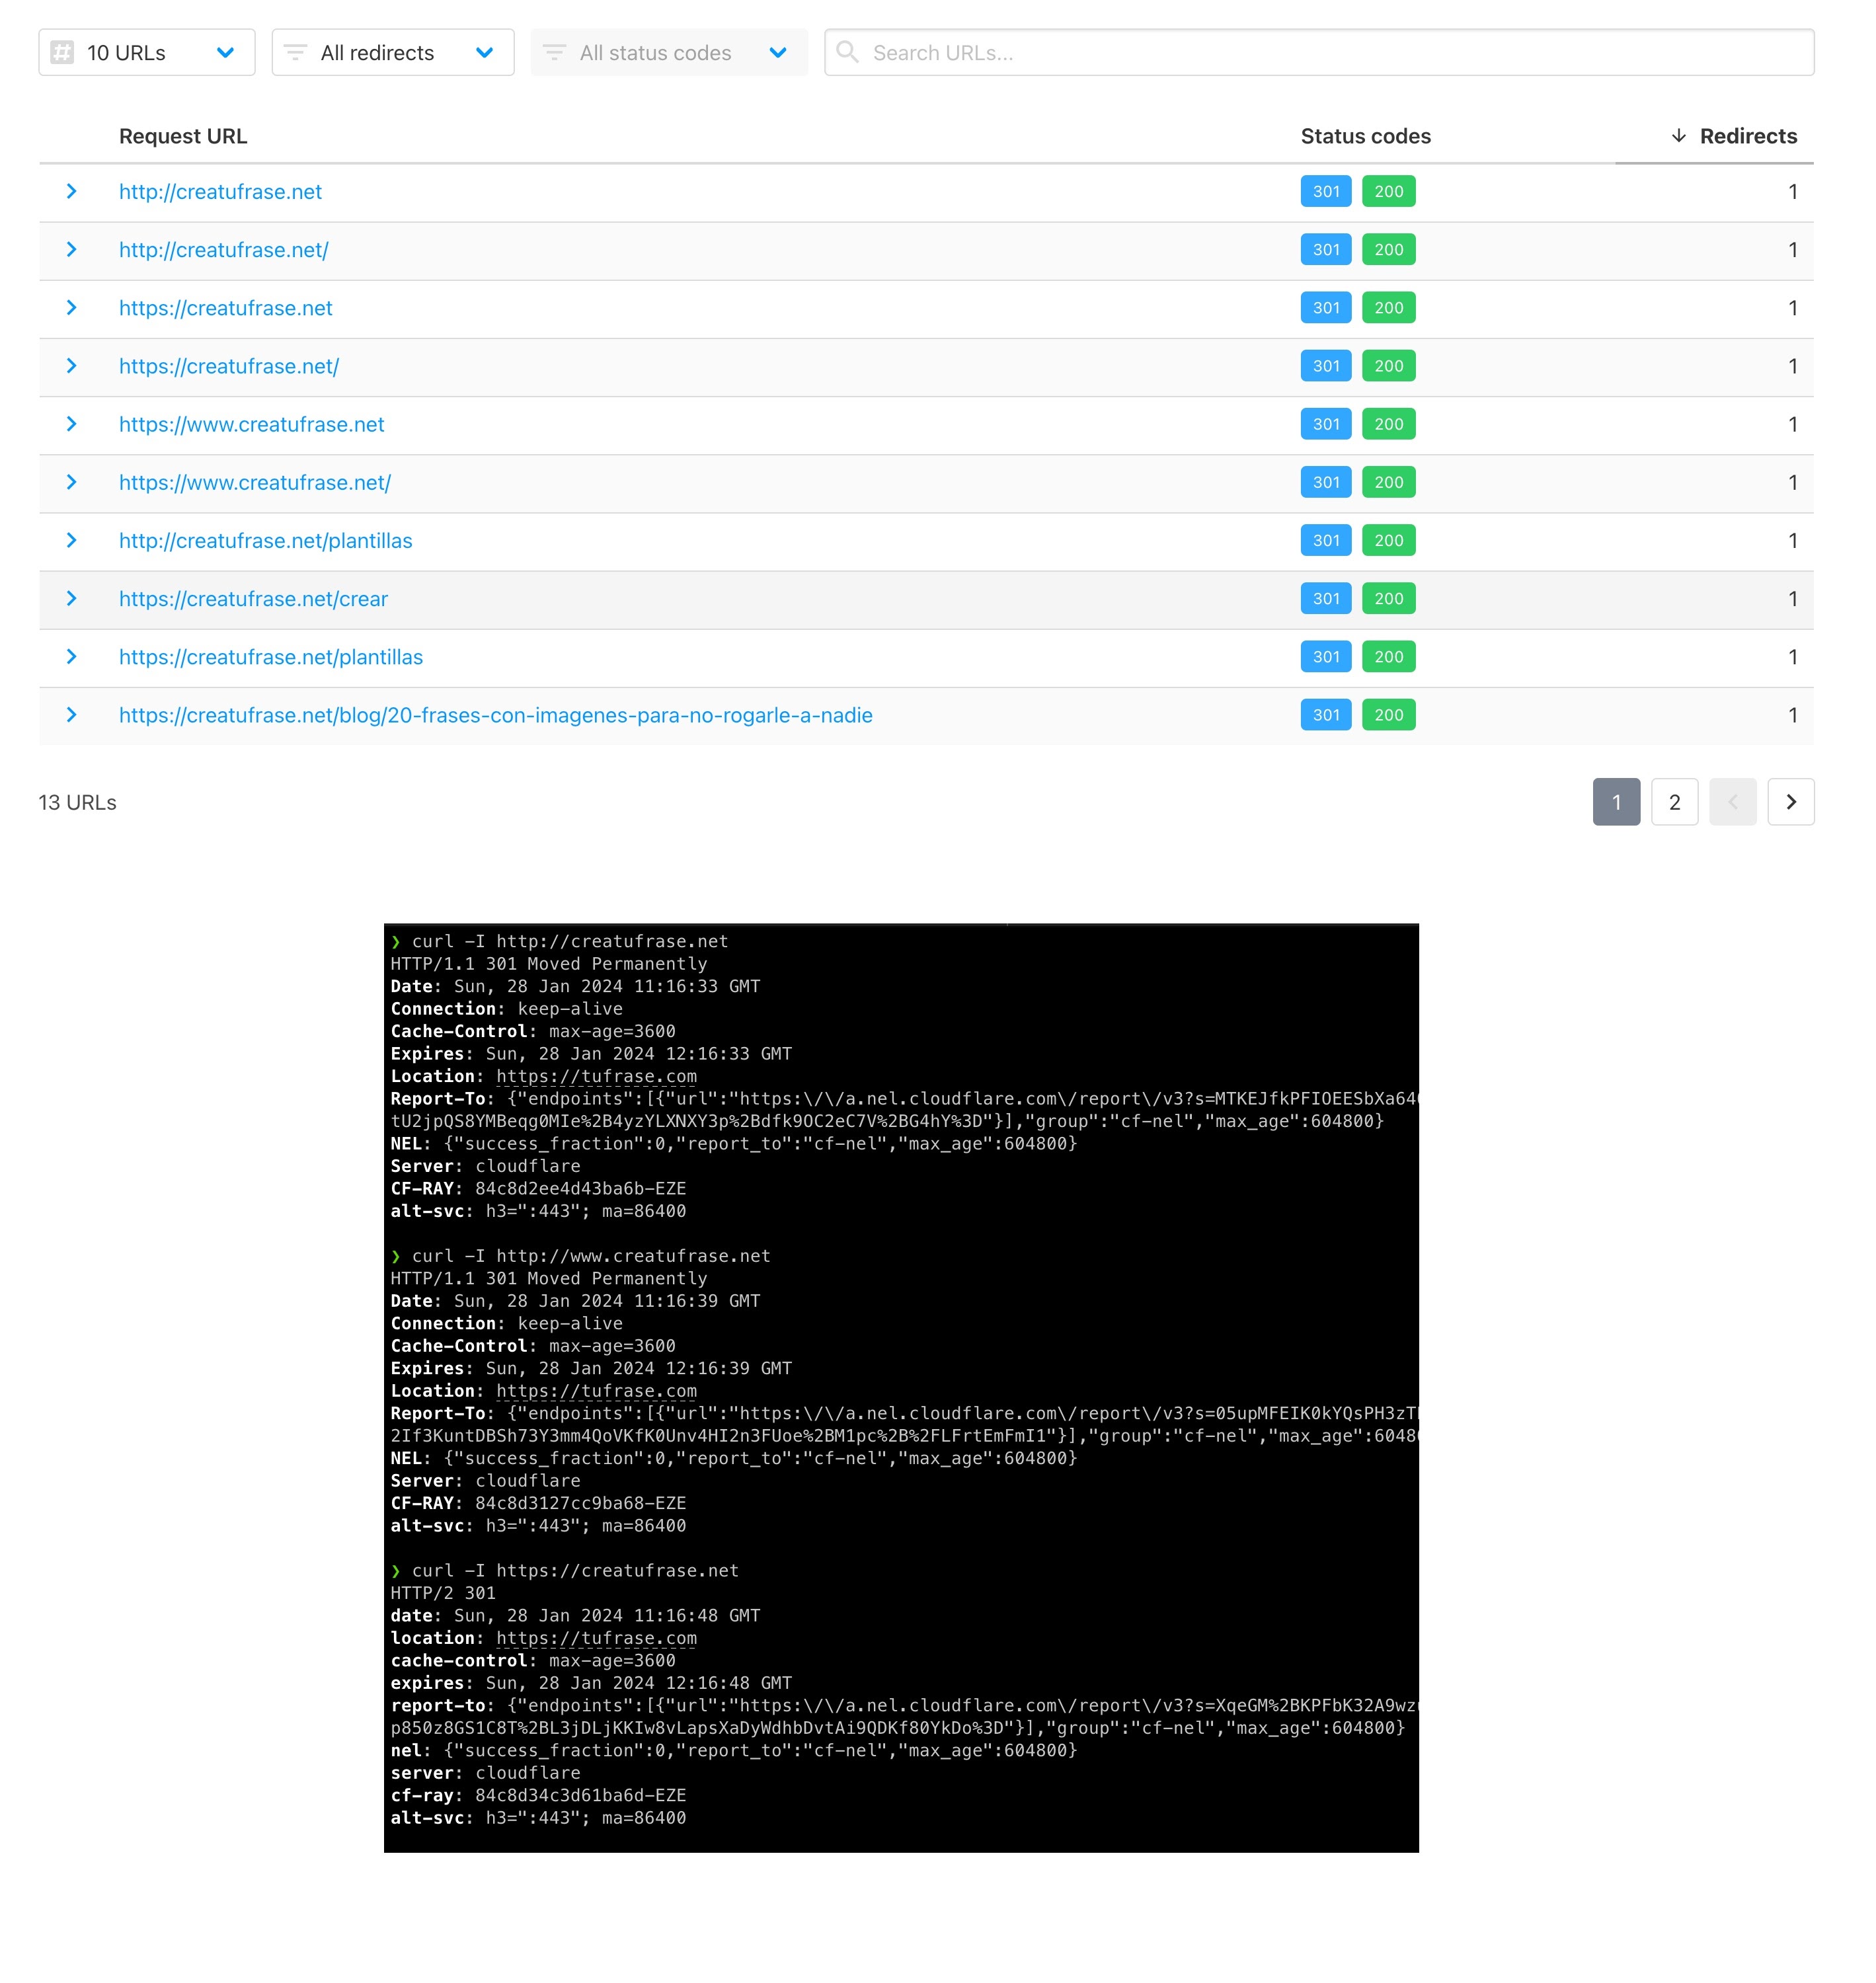Click the CF-RAY 84c8d2ee4d43ba6b-EZE line

pyautogui.click(x=538, y=1188)
